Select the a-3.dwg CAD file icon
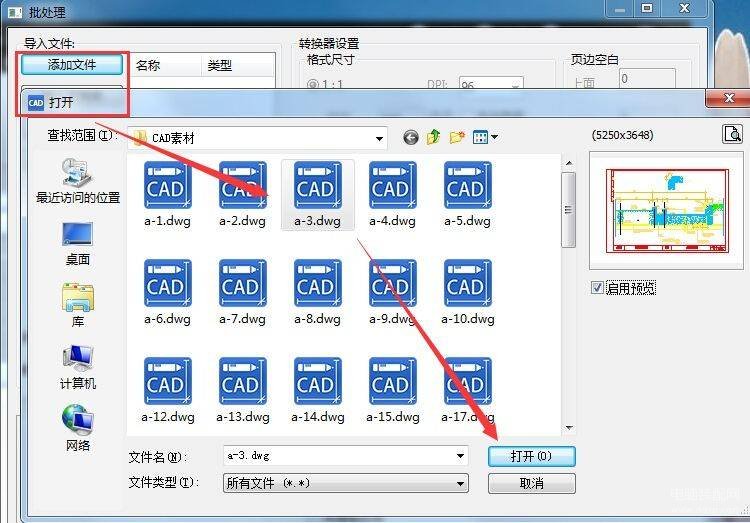 (318, 185)
